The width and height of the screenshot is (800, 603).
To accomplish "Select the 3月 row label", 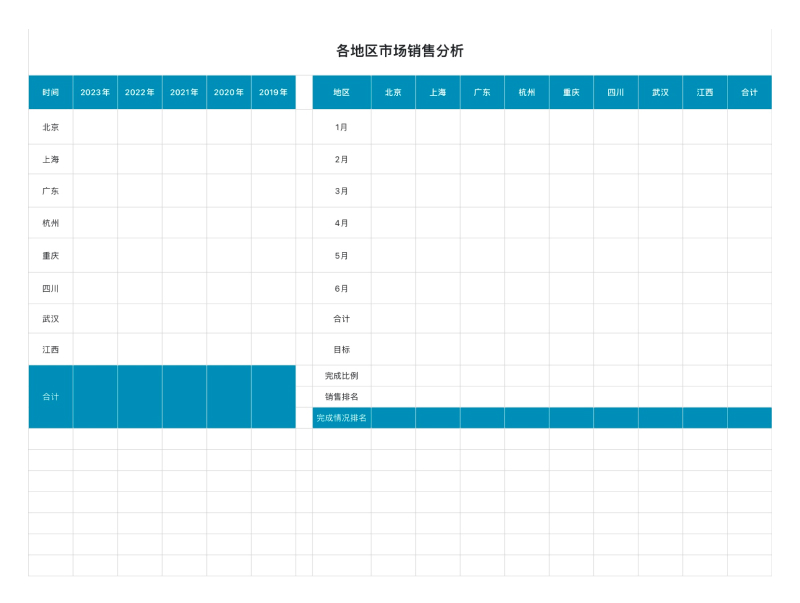I will click(341, 191).
